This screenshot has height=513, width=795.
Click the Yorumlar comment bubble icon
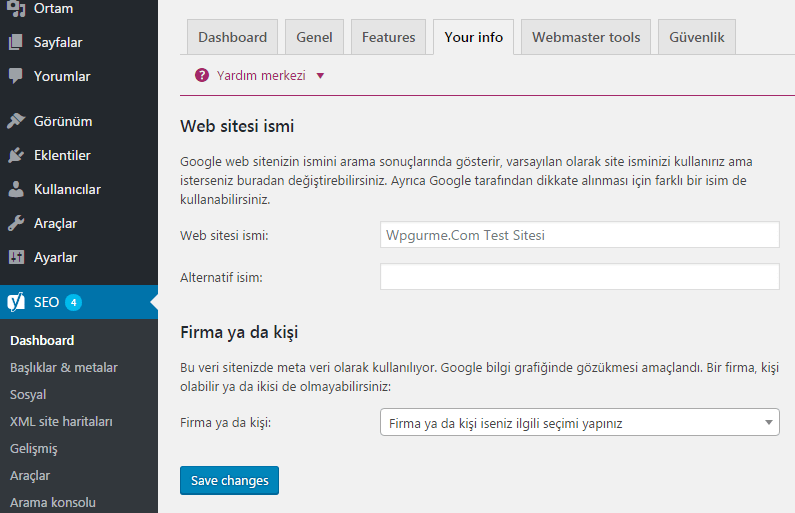pyautogui.click(x=16, y=76)
